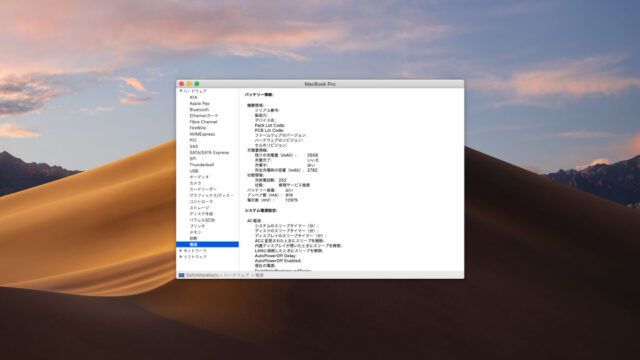Click the 充放電回数 253 row

(x=271, y=180)
